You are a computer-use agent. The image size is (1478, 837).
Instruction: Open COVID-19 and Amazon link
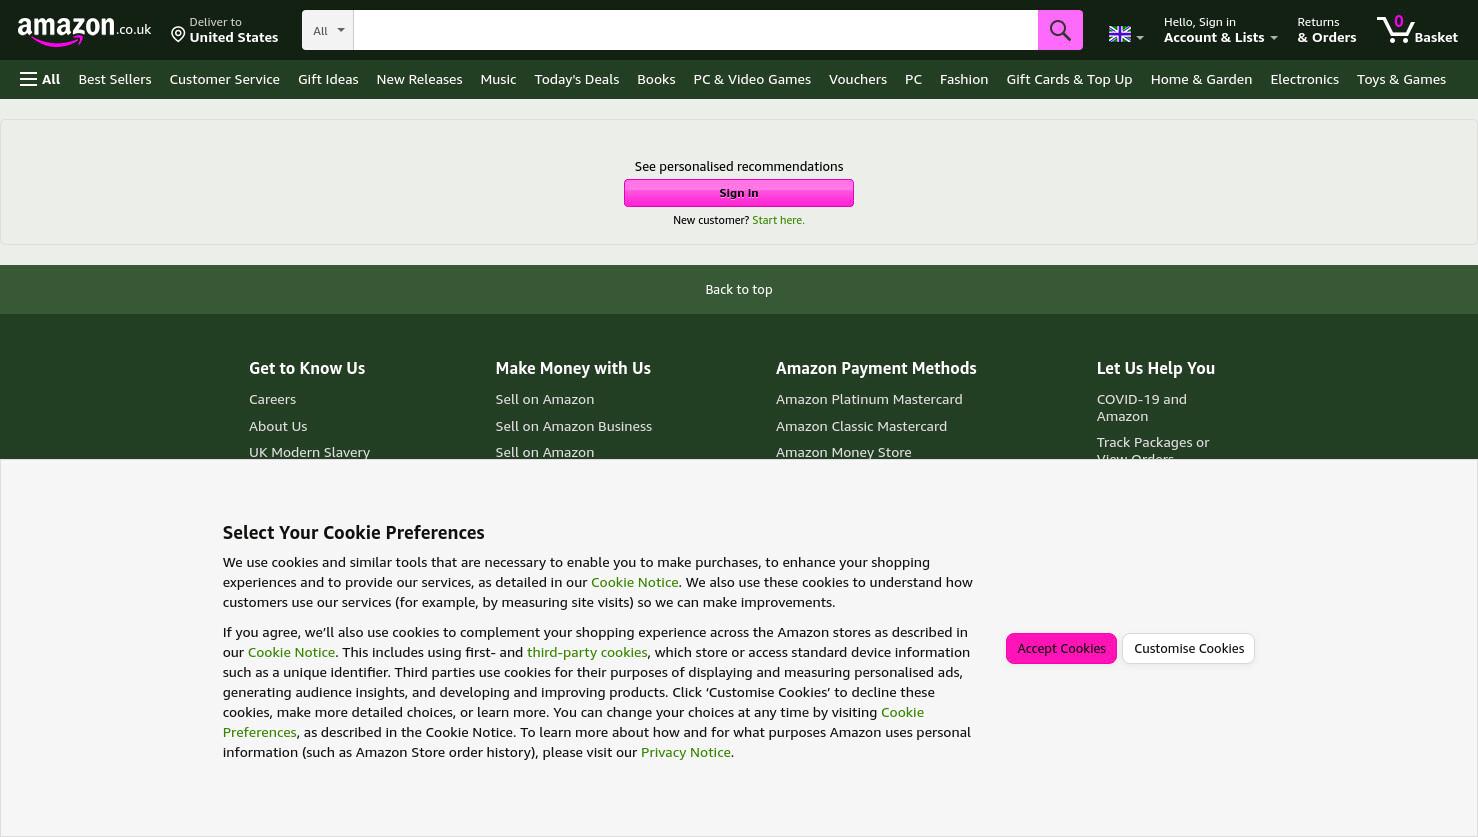pyautogui.click(x=1141, y=407)
